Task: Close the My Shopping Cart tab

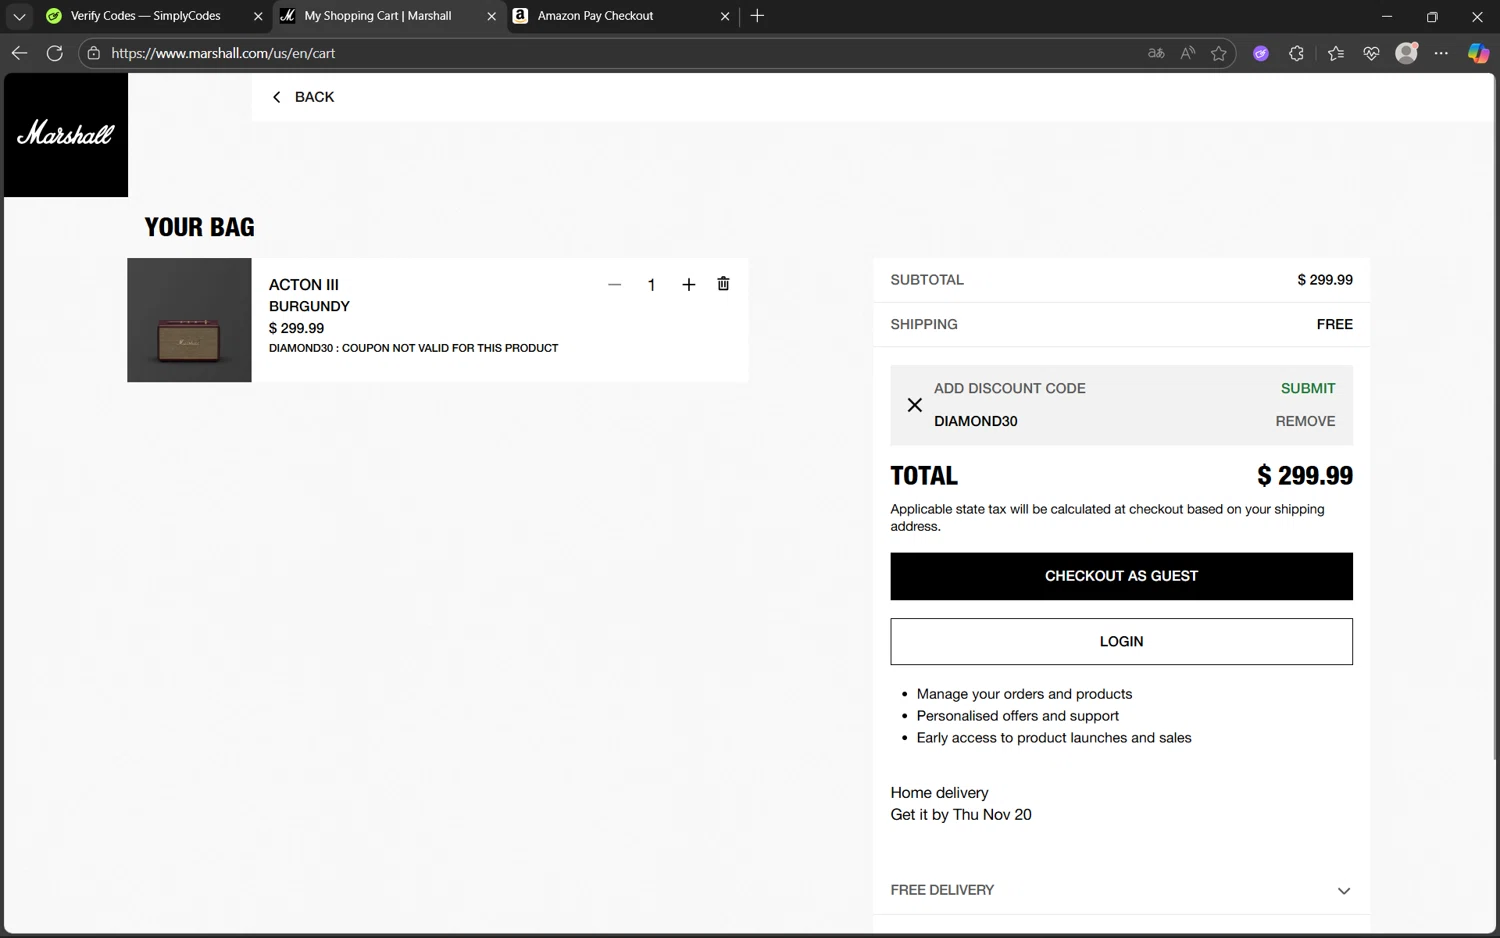Action: tap(491, 16)
